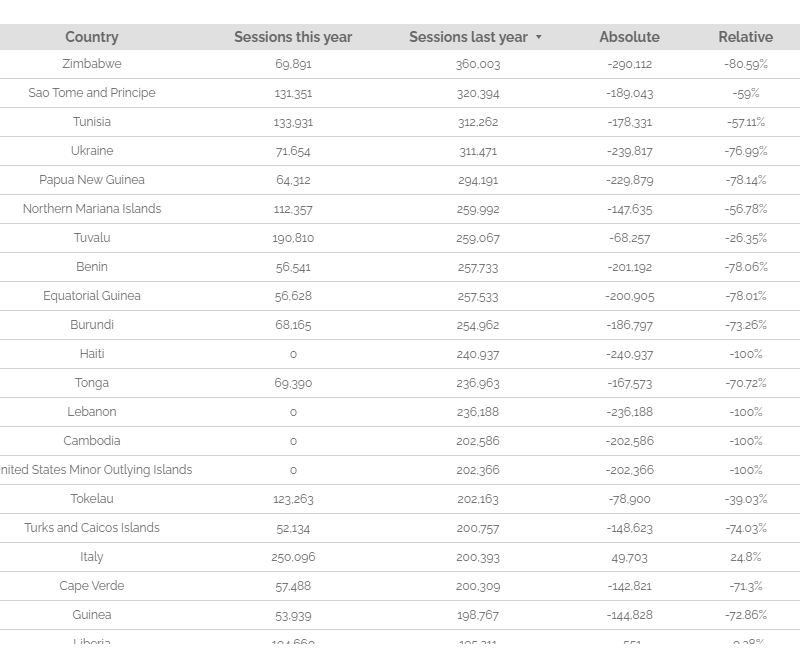Click the Cape Verde country label
The image size is (800, 650).
[91, 586]
